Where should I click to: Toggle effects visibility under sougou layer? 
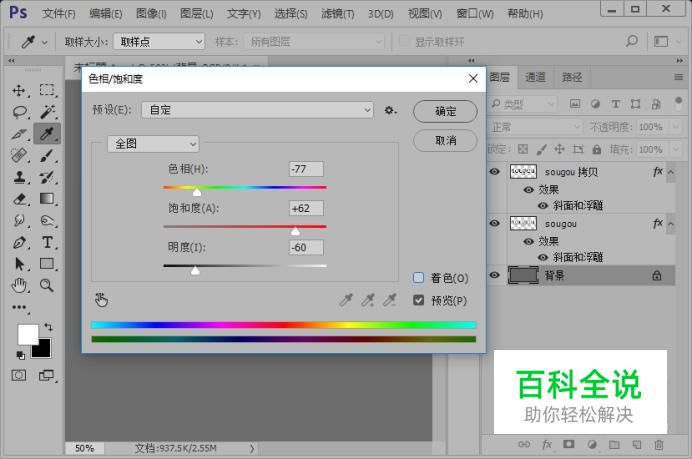point(528,241)
